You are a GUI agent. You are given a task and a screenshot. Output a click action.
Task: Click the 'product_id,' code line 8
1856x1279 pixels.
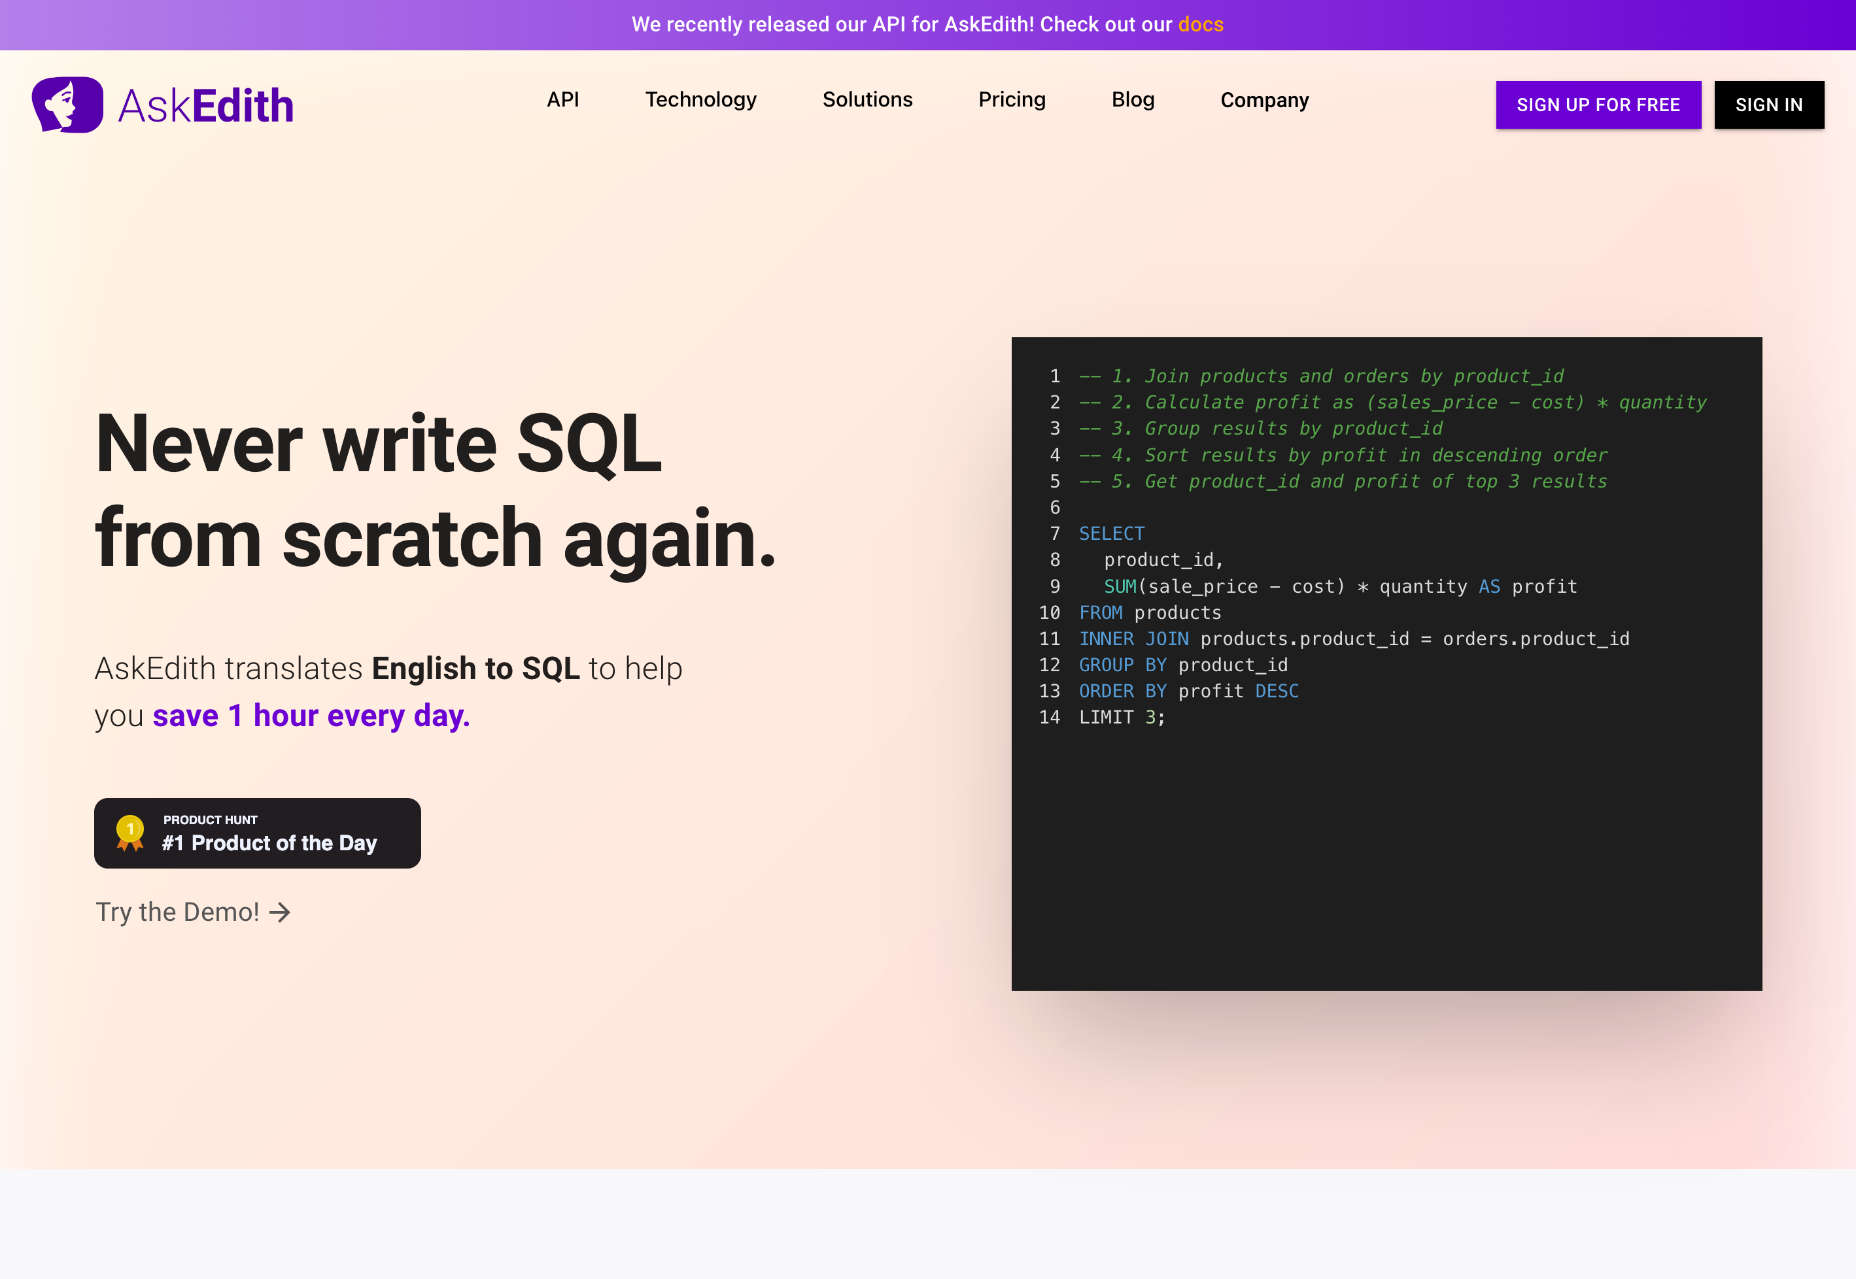point(1163,560)
